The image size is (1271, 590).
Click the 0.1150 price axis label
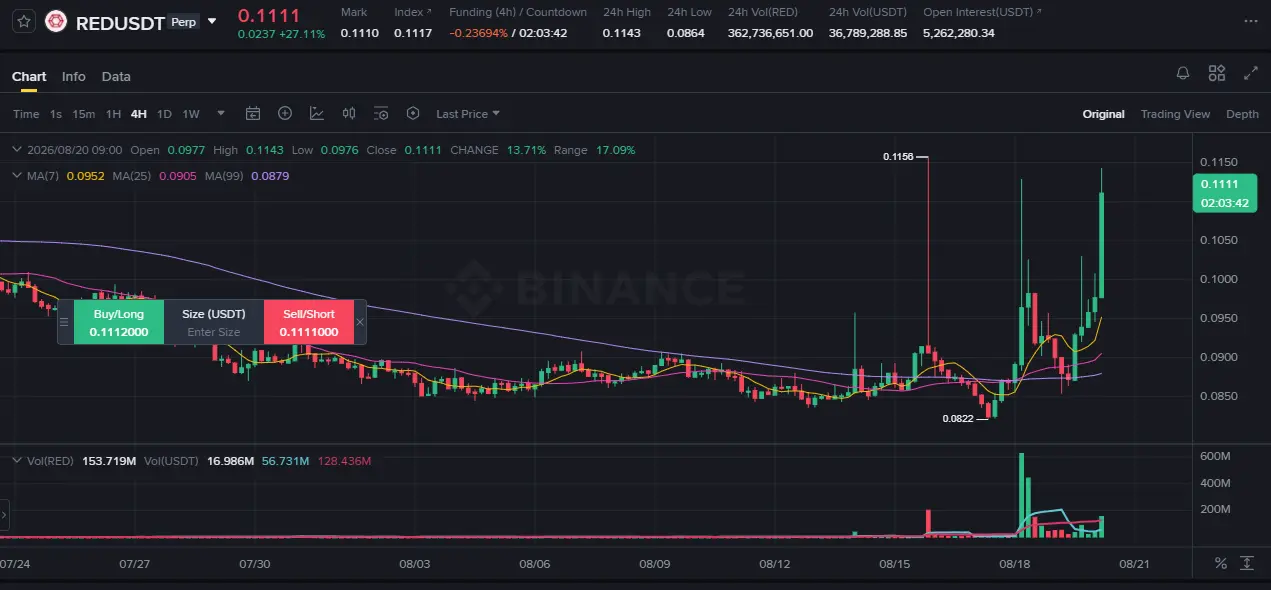click(1219, 162)
